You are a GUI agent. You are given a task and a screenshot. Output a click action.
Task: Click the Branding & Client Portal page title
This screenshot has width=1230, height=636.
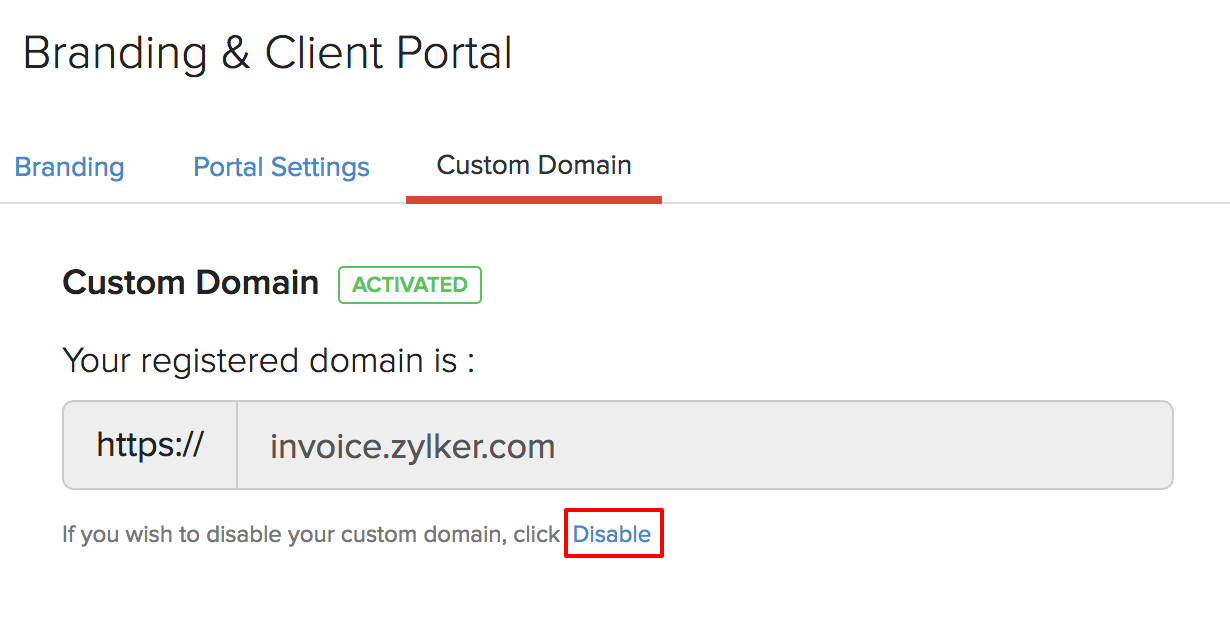pos(267,53)
